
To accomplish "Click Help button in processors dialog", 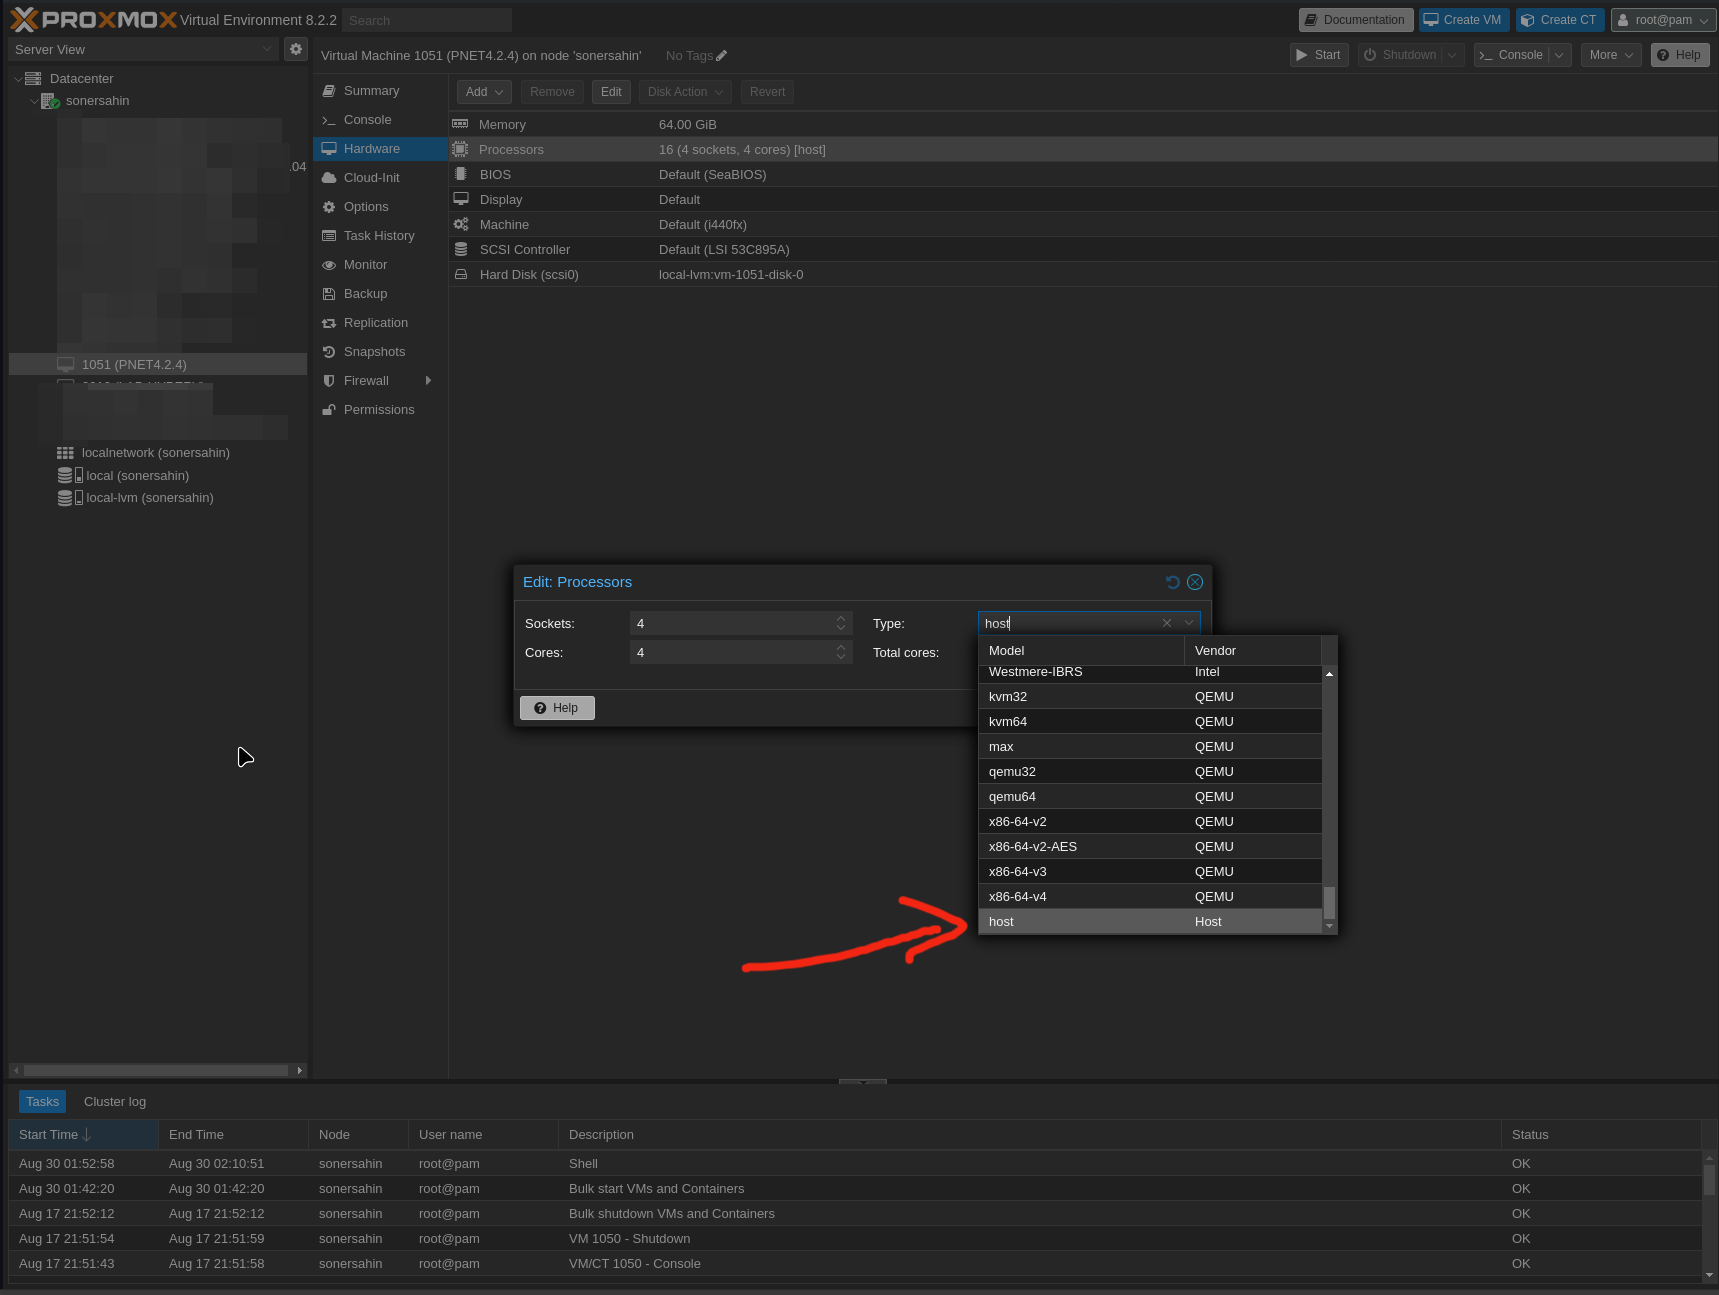I will click(x=557, y=708).
